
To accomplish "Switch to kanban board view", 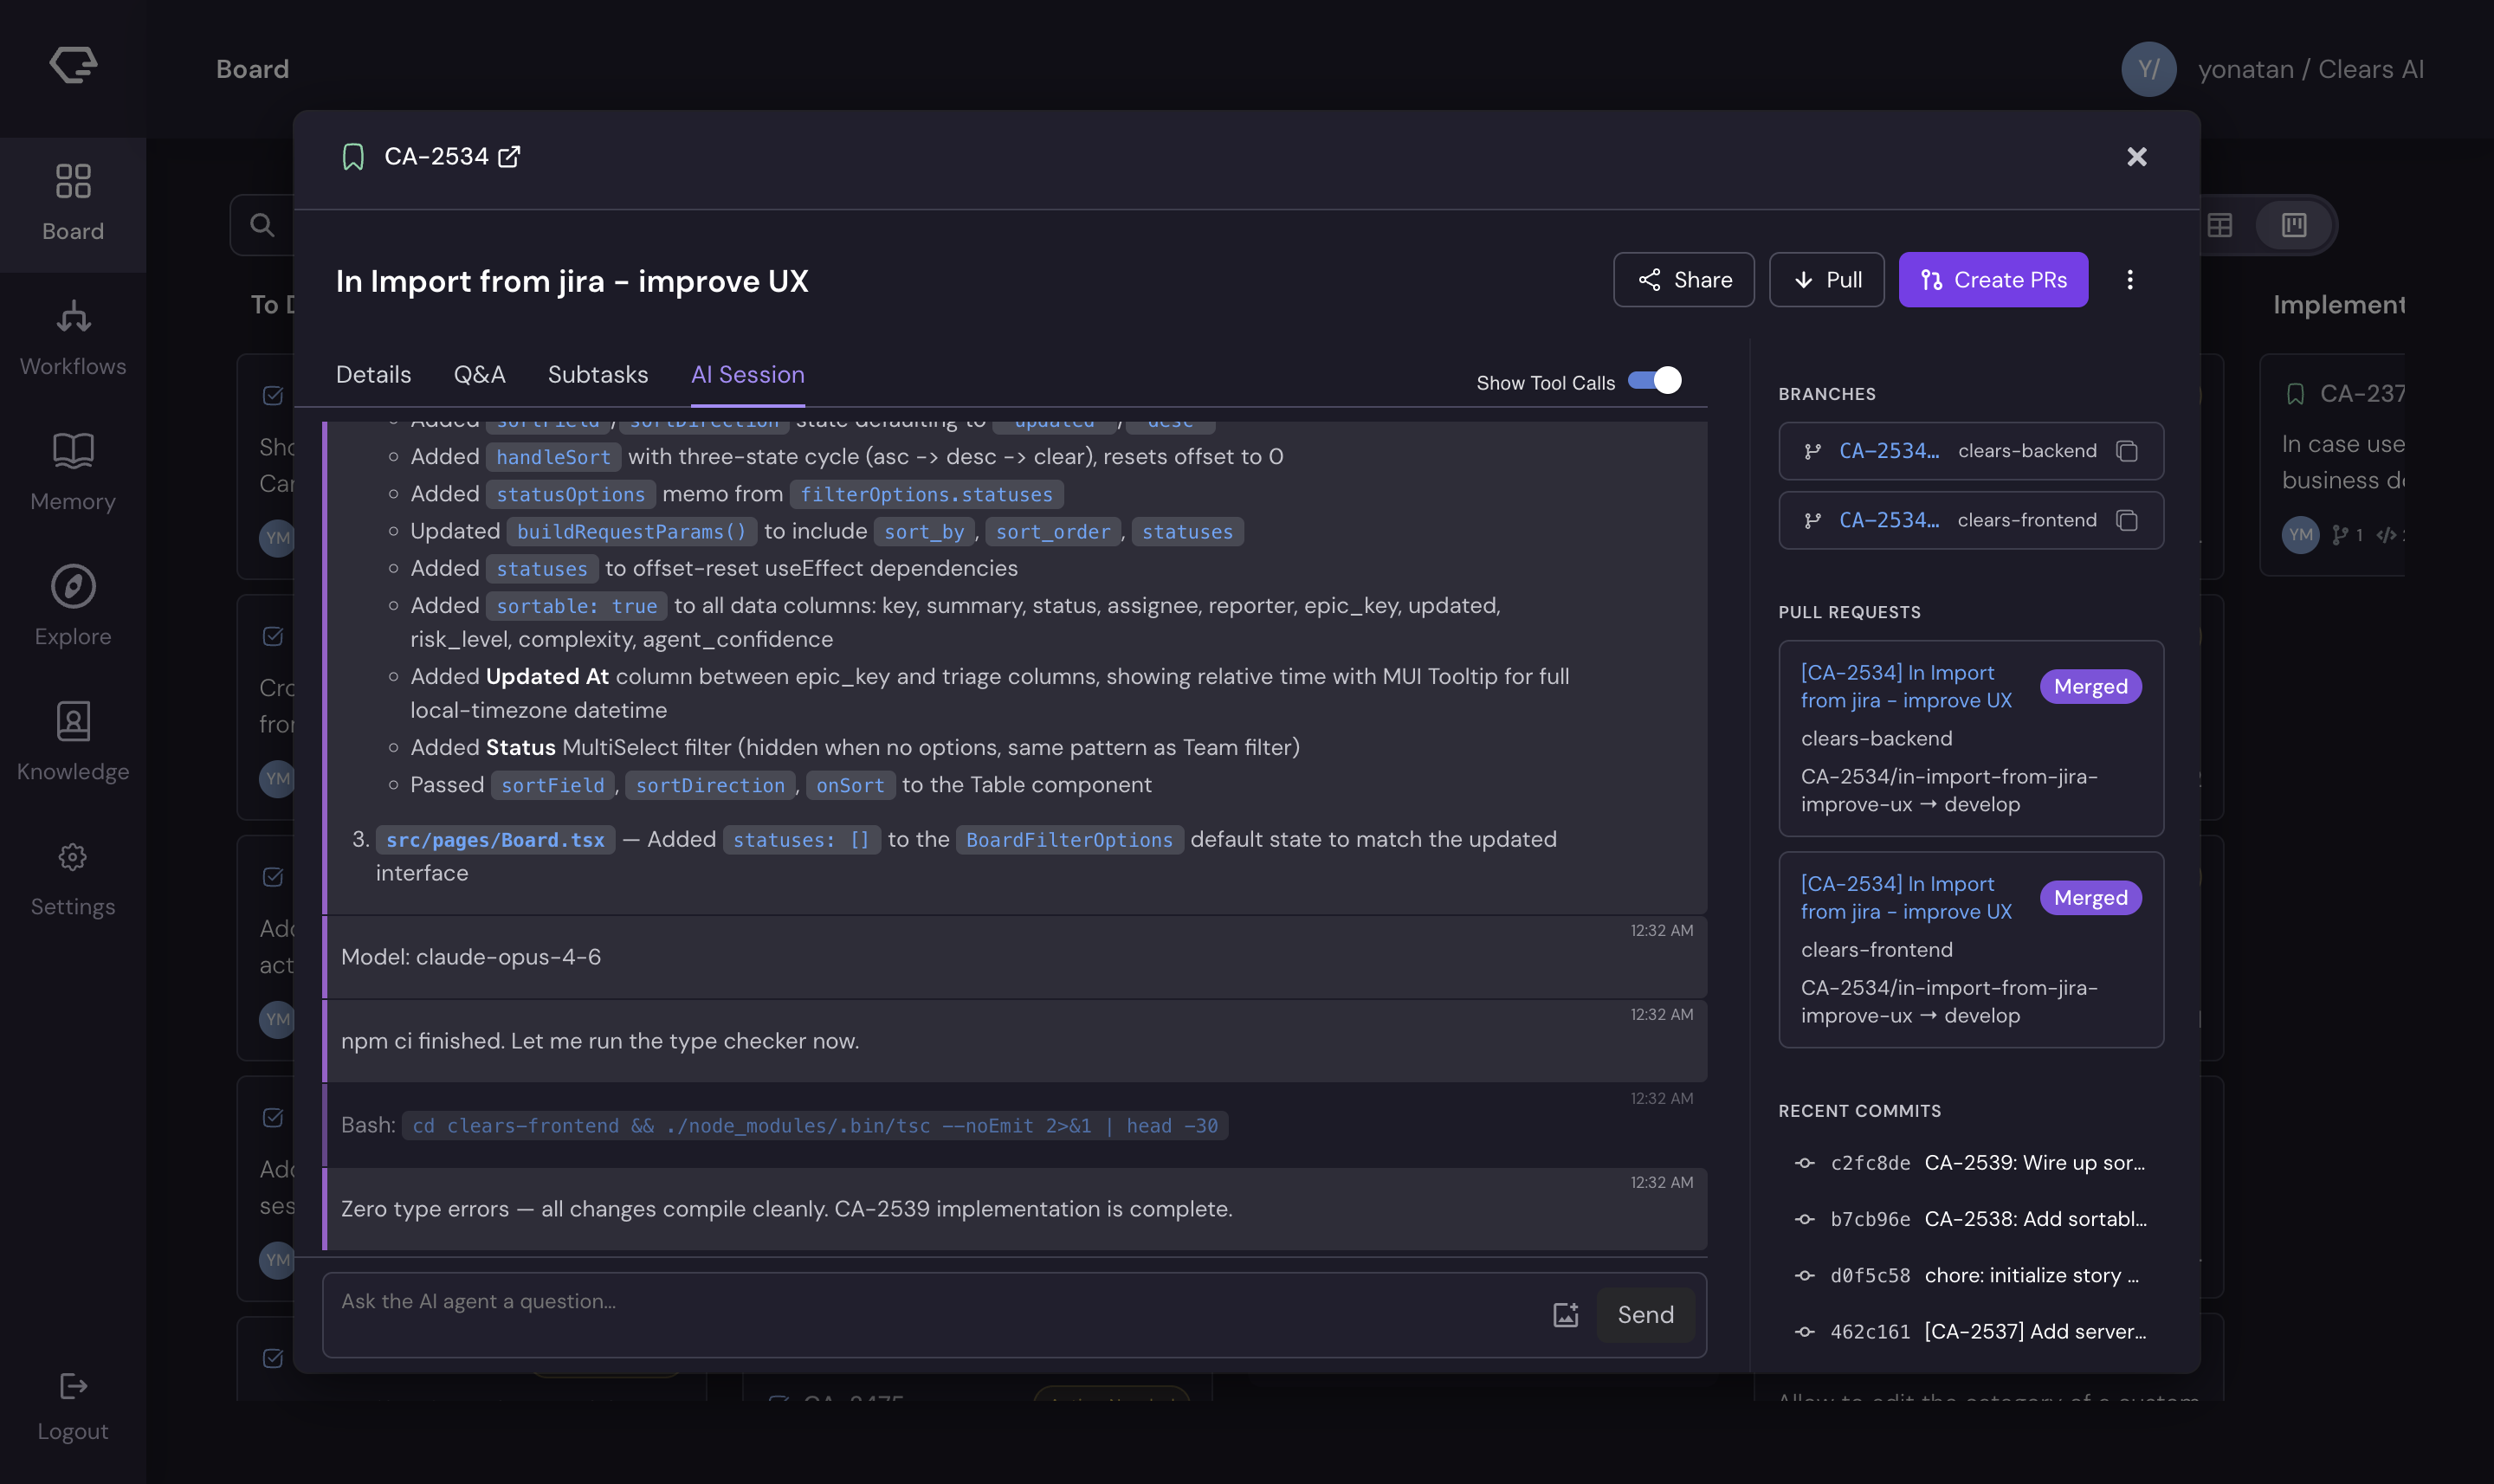I will tap(2294, 225).
